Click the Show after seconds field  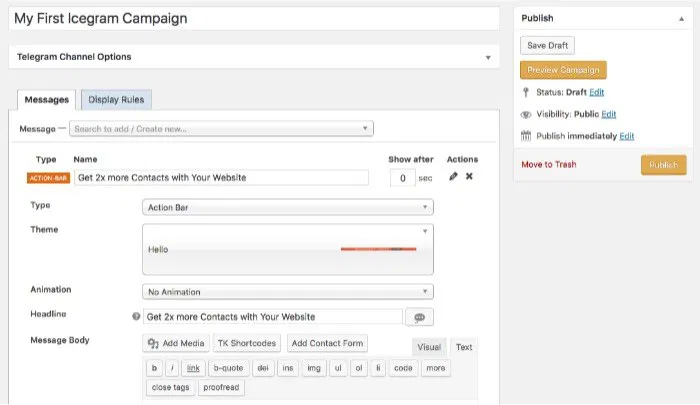click(401, 178)
